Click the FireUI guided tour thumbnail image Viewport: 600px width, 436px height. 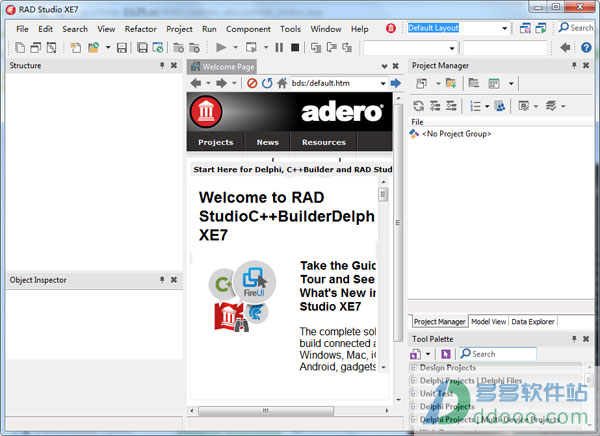241,296
